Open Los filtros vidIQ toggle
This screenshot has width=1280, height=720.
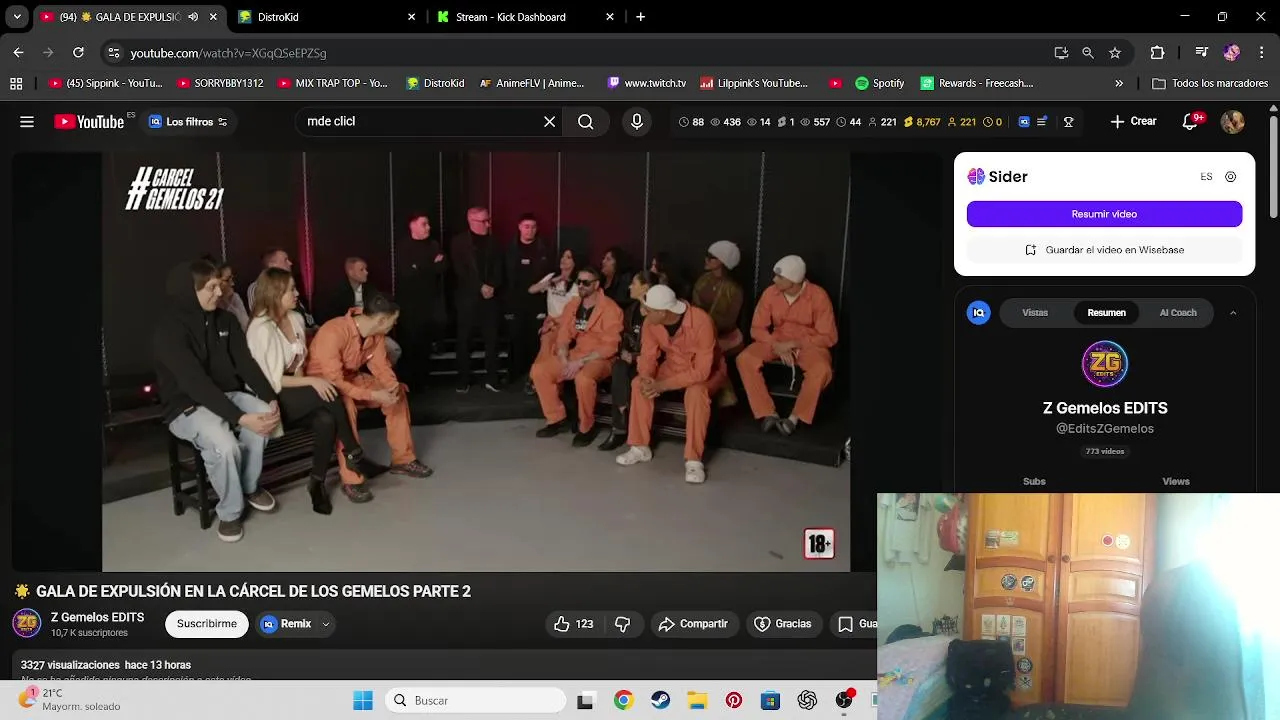pos(188,122)
